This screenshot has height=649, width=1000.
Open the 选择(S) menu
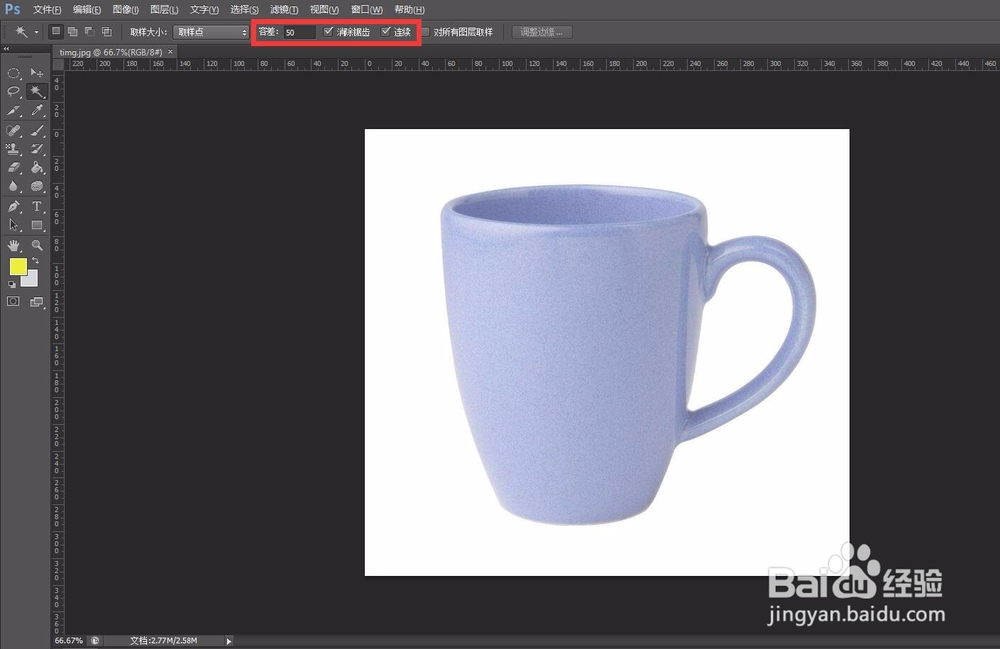tap(244, 10)
